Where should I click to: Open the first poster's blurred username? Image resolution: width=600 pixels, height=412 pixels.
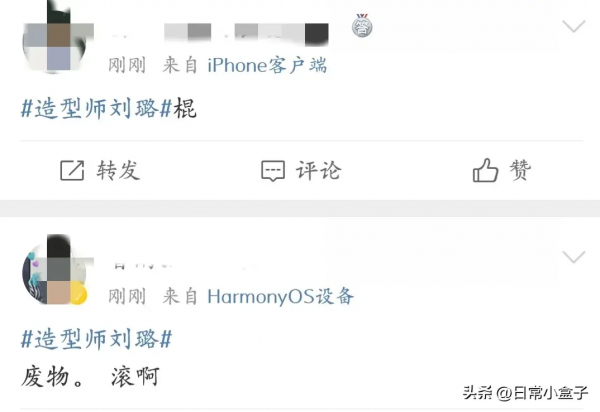220,34
